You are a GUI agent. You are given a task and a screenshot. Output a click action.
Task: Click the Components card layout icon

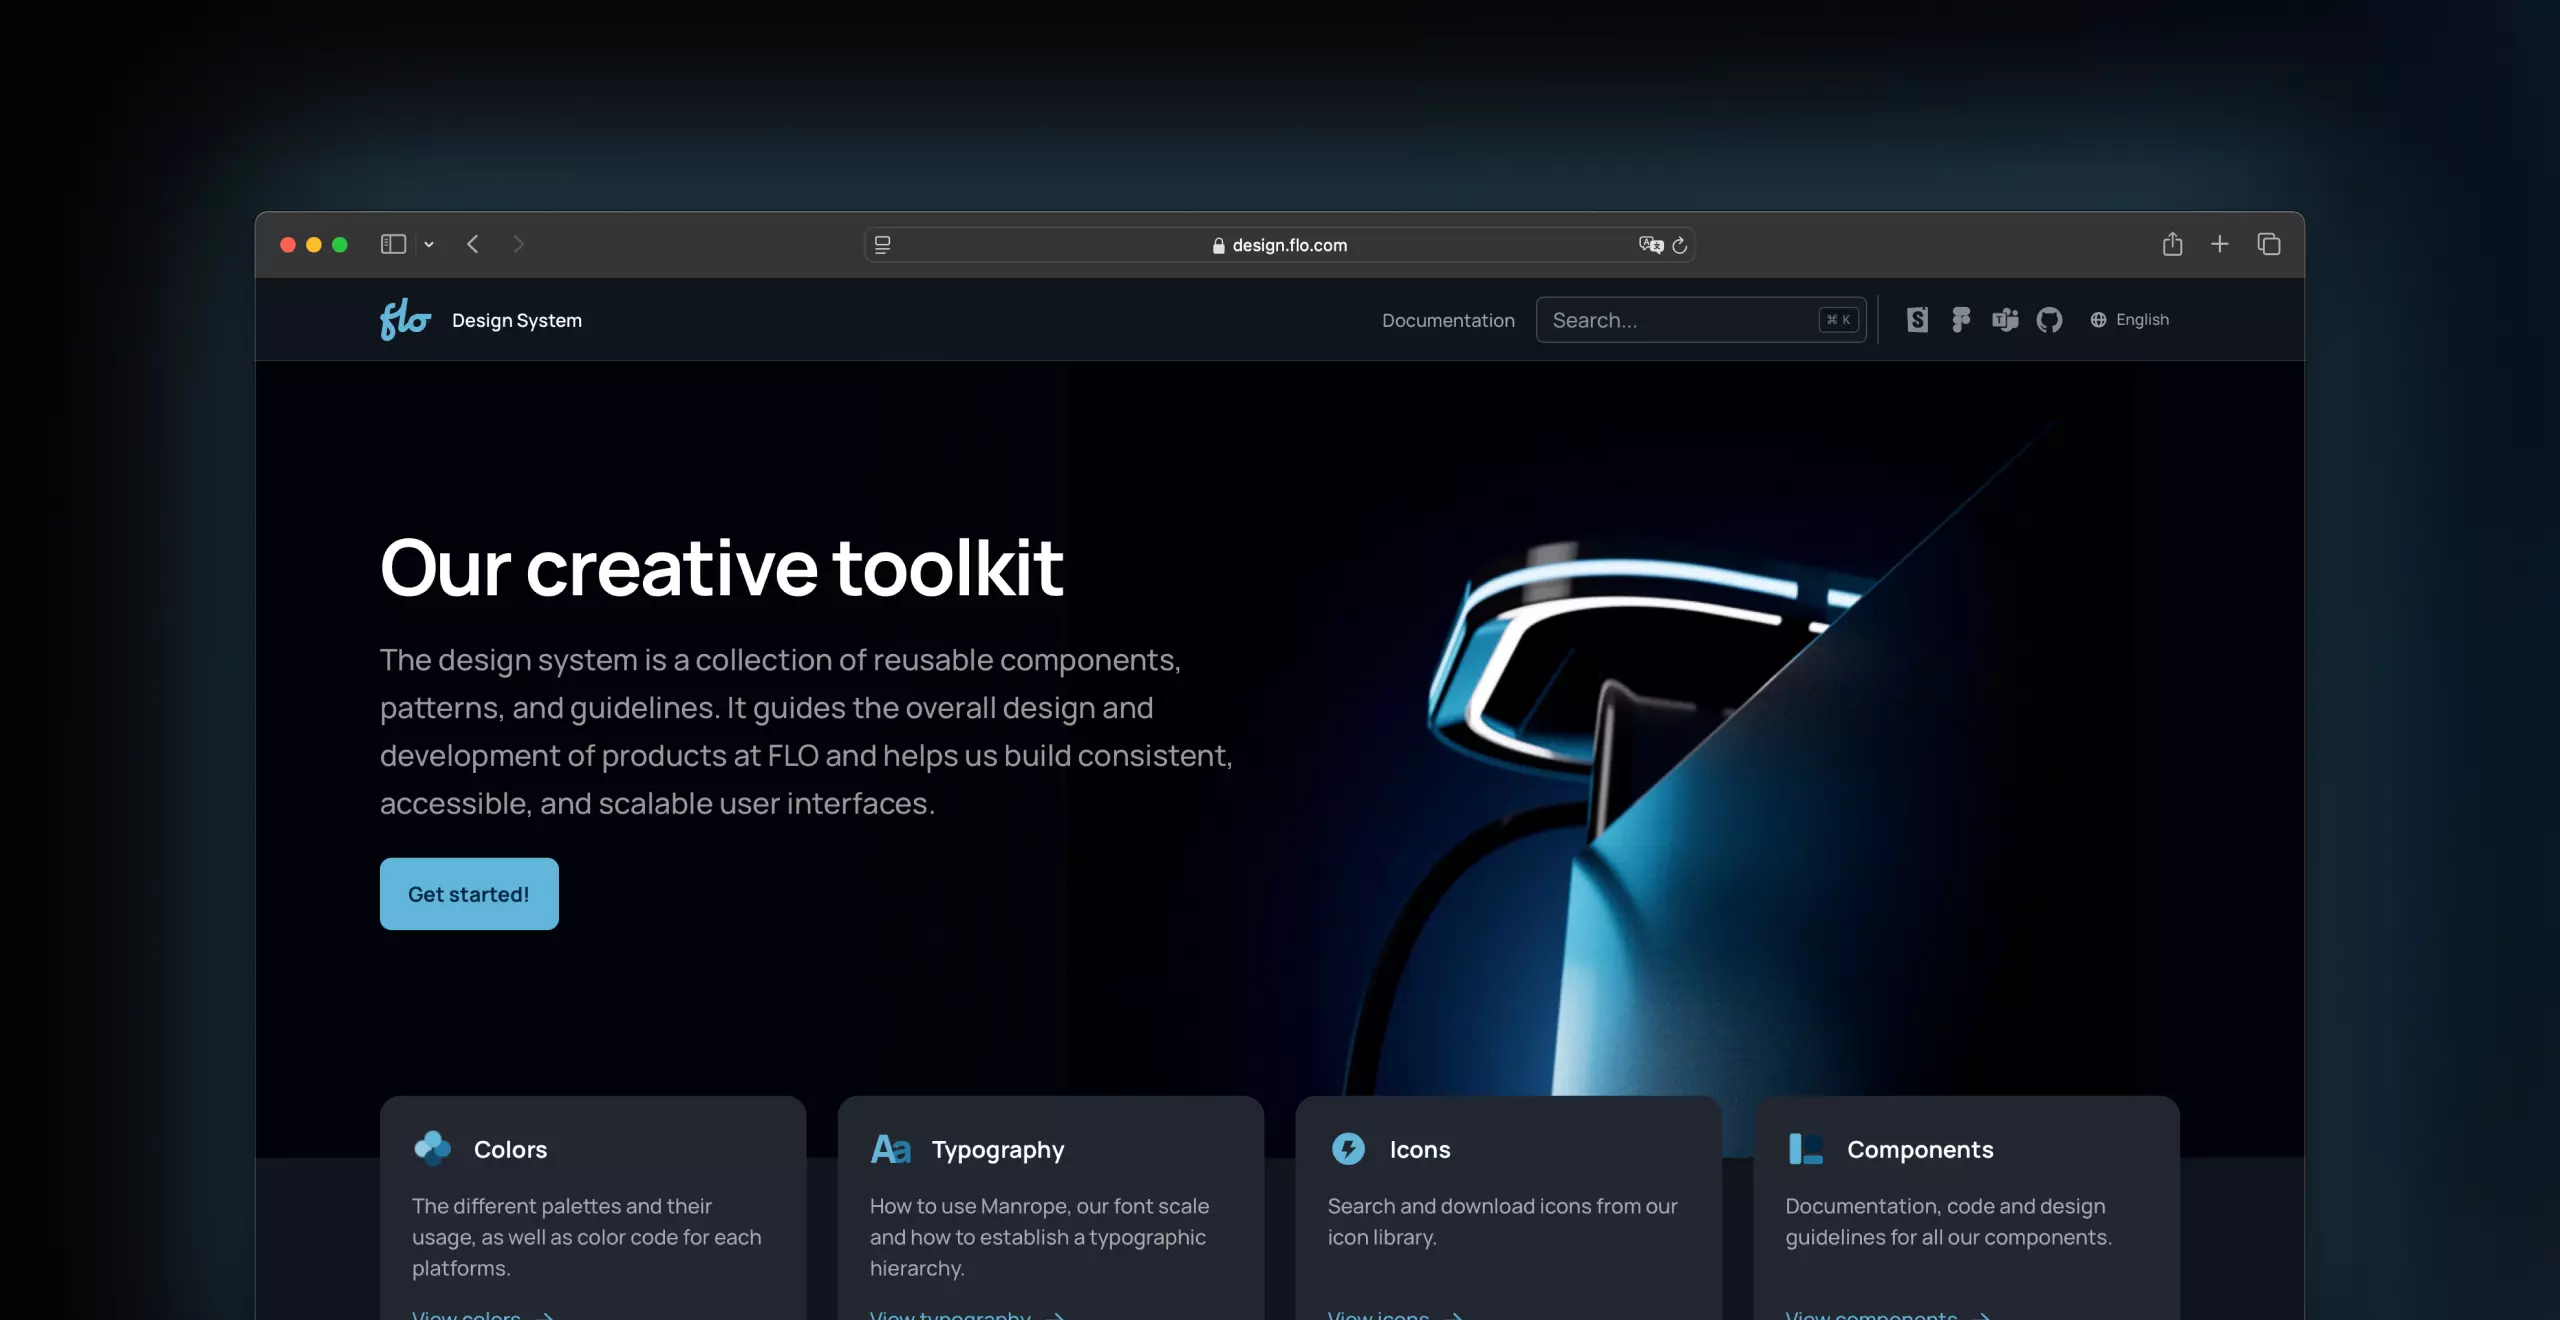pos(1806,1149)
